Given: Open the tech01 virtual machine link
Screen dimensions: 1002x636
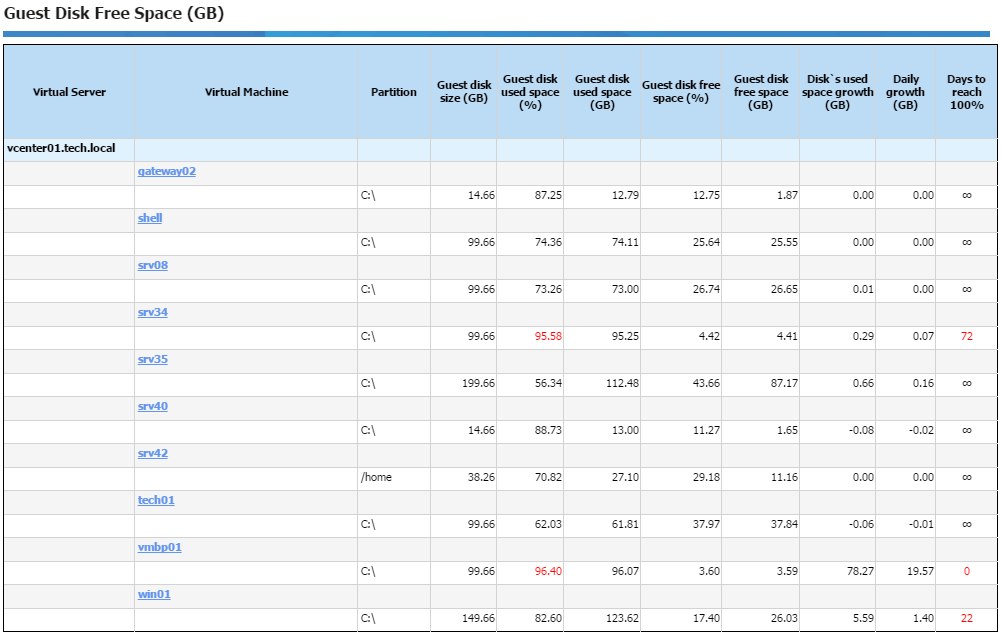Looking at the screenshot, I should coord(156,500).
